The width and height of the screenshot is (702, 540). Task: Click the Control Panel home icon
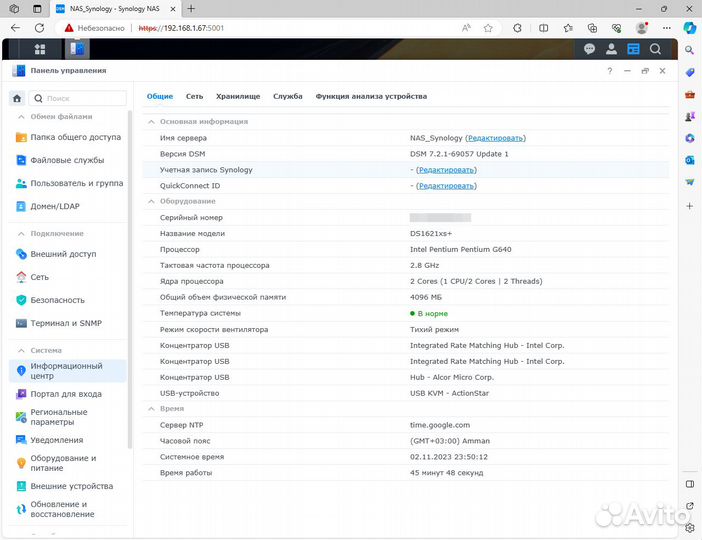point(17,98)
